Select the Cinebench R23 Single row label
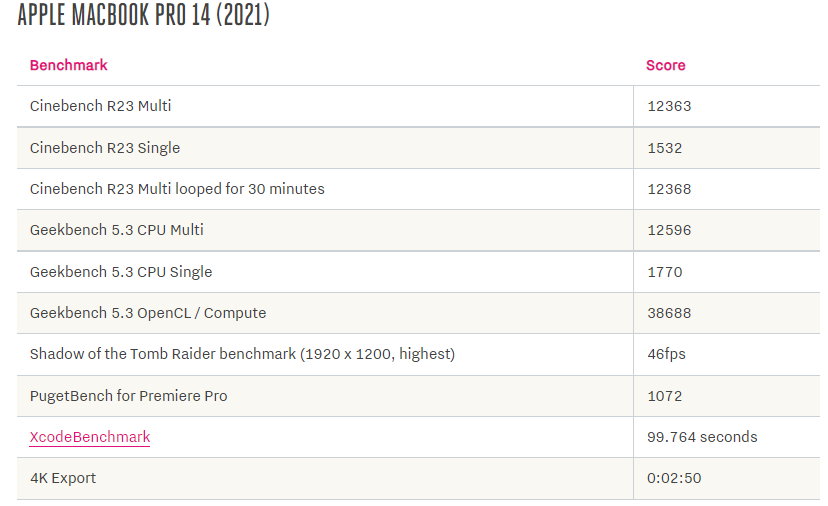 (105, 148)
